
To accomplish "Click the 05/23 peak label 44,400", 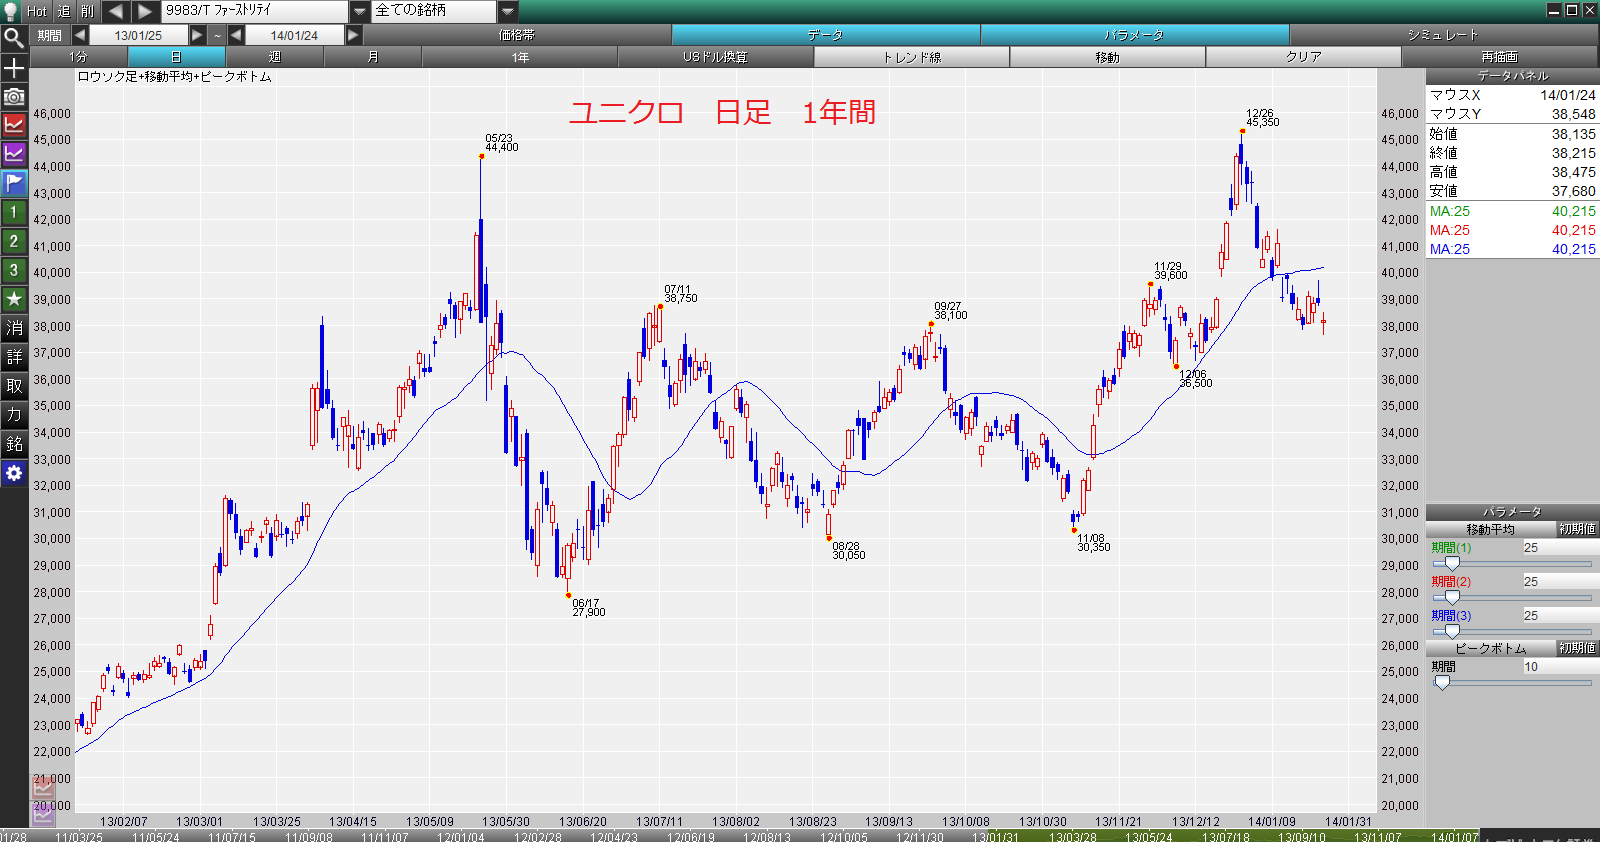I will tap(501, 143).
